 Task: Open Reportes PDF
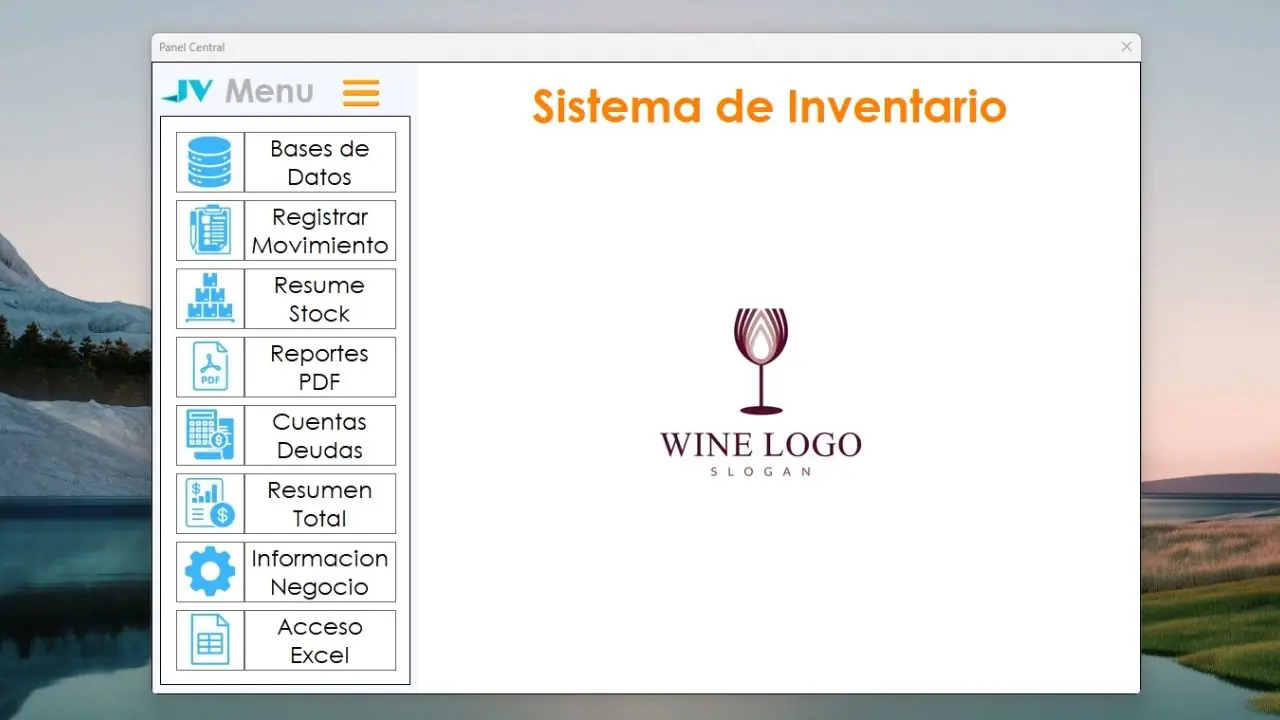[320, 367]
